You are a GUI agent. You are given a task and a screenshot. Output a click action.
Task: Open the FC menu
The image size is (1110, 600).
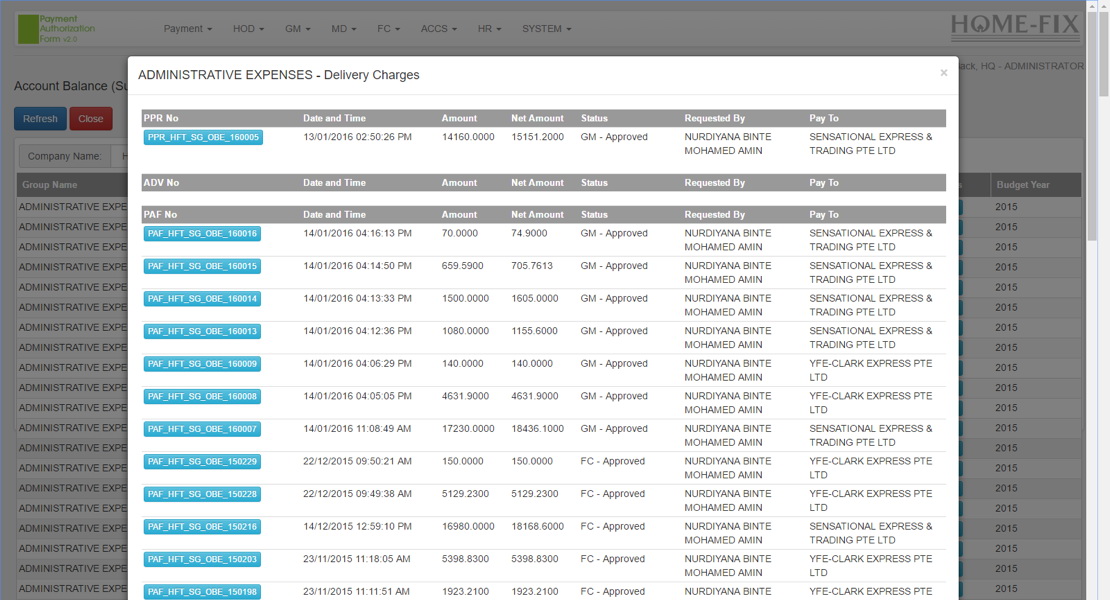click(388, 29)
